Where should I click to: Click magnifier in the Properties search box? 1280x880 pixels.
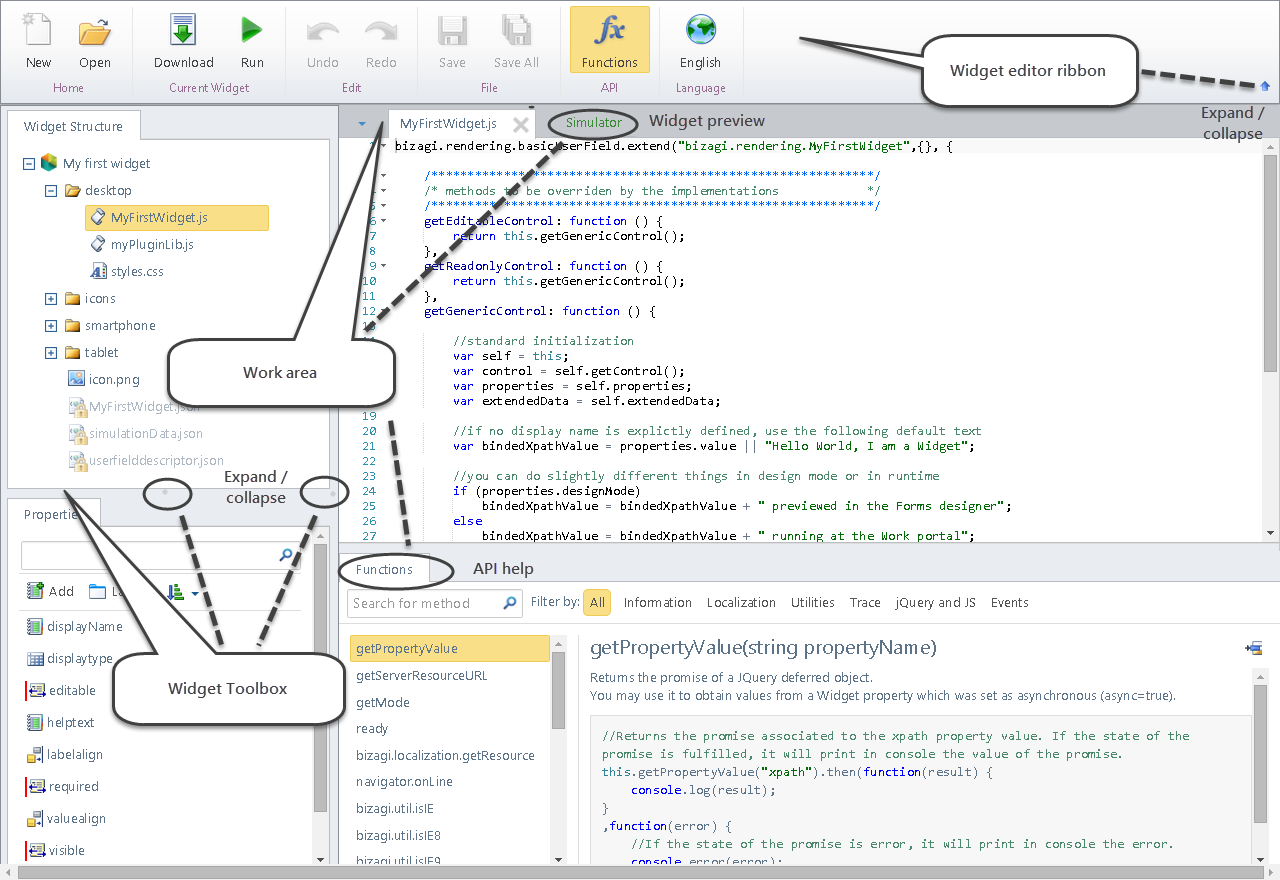pos(286,555)
